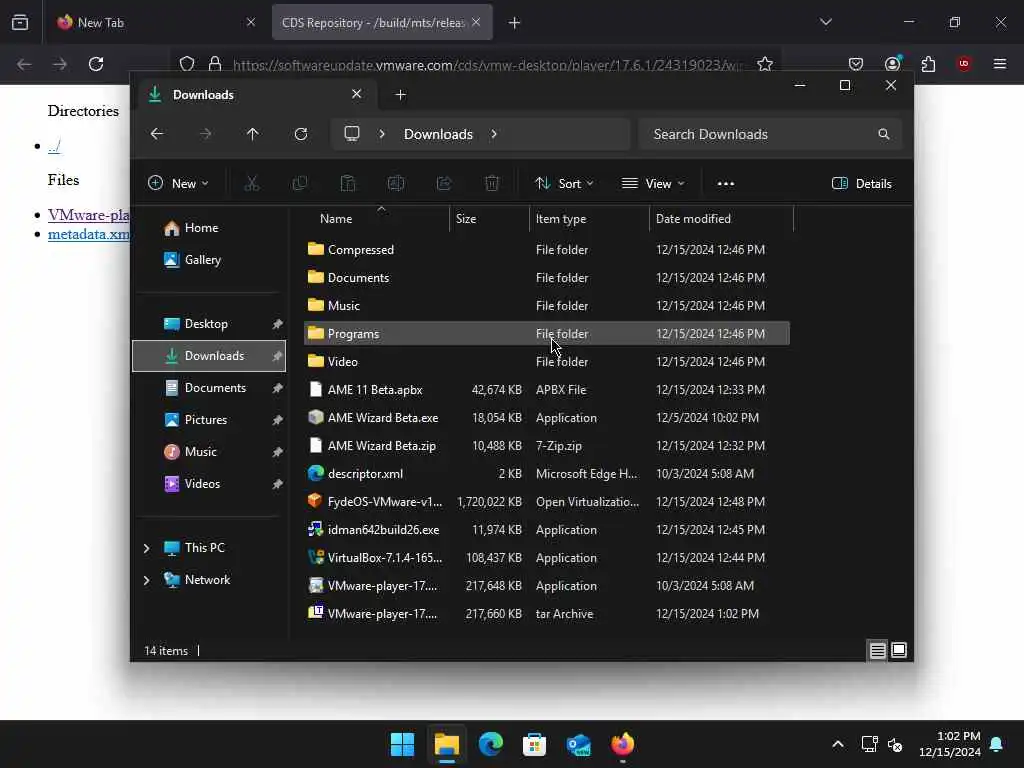Click the Rename icon in Explorer toolbar
Viewport: 1024px width, 768px height.
[x=396, y=184]
